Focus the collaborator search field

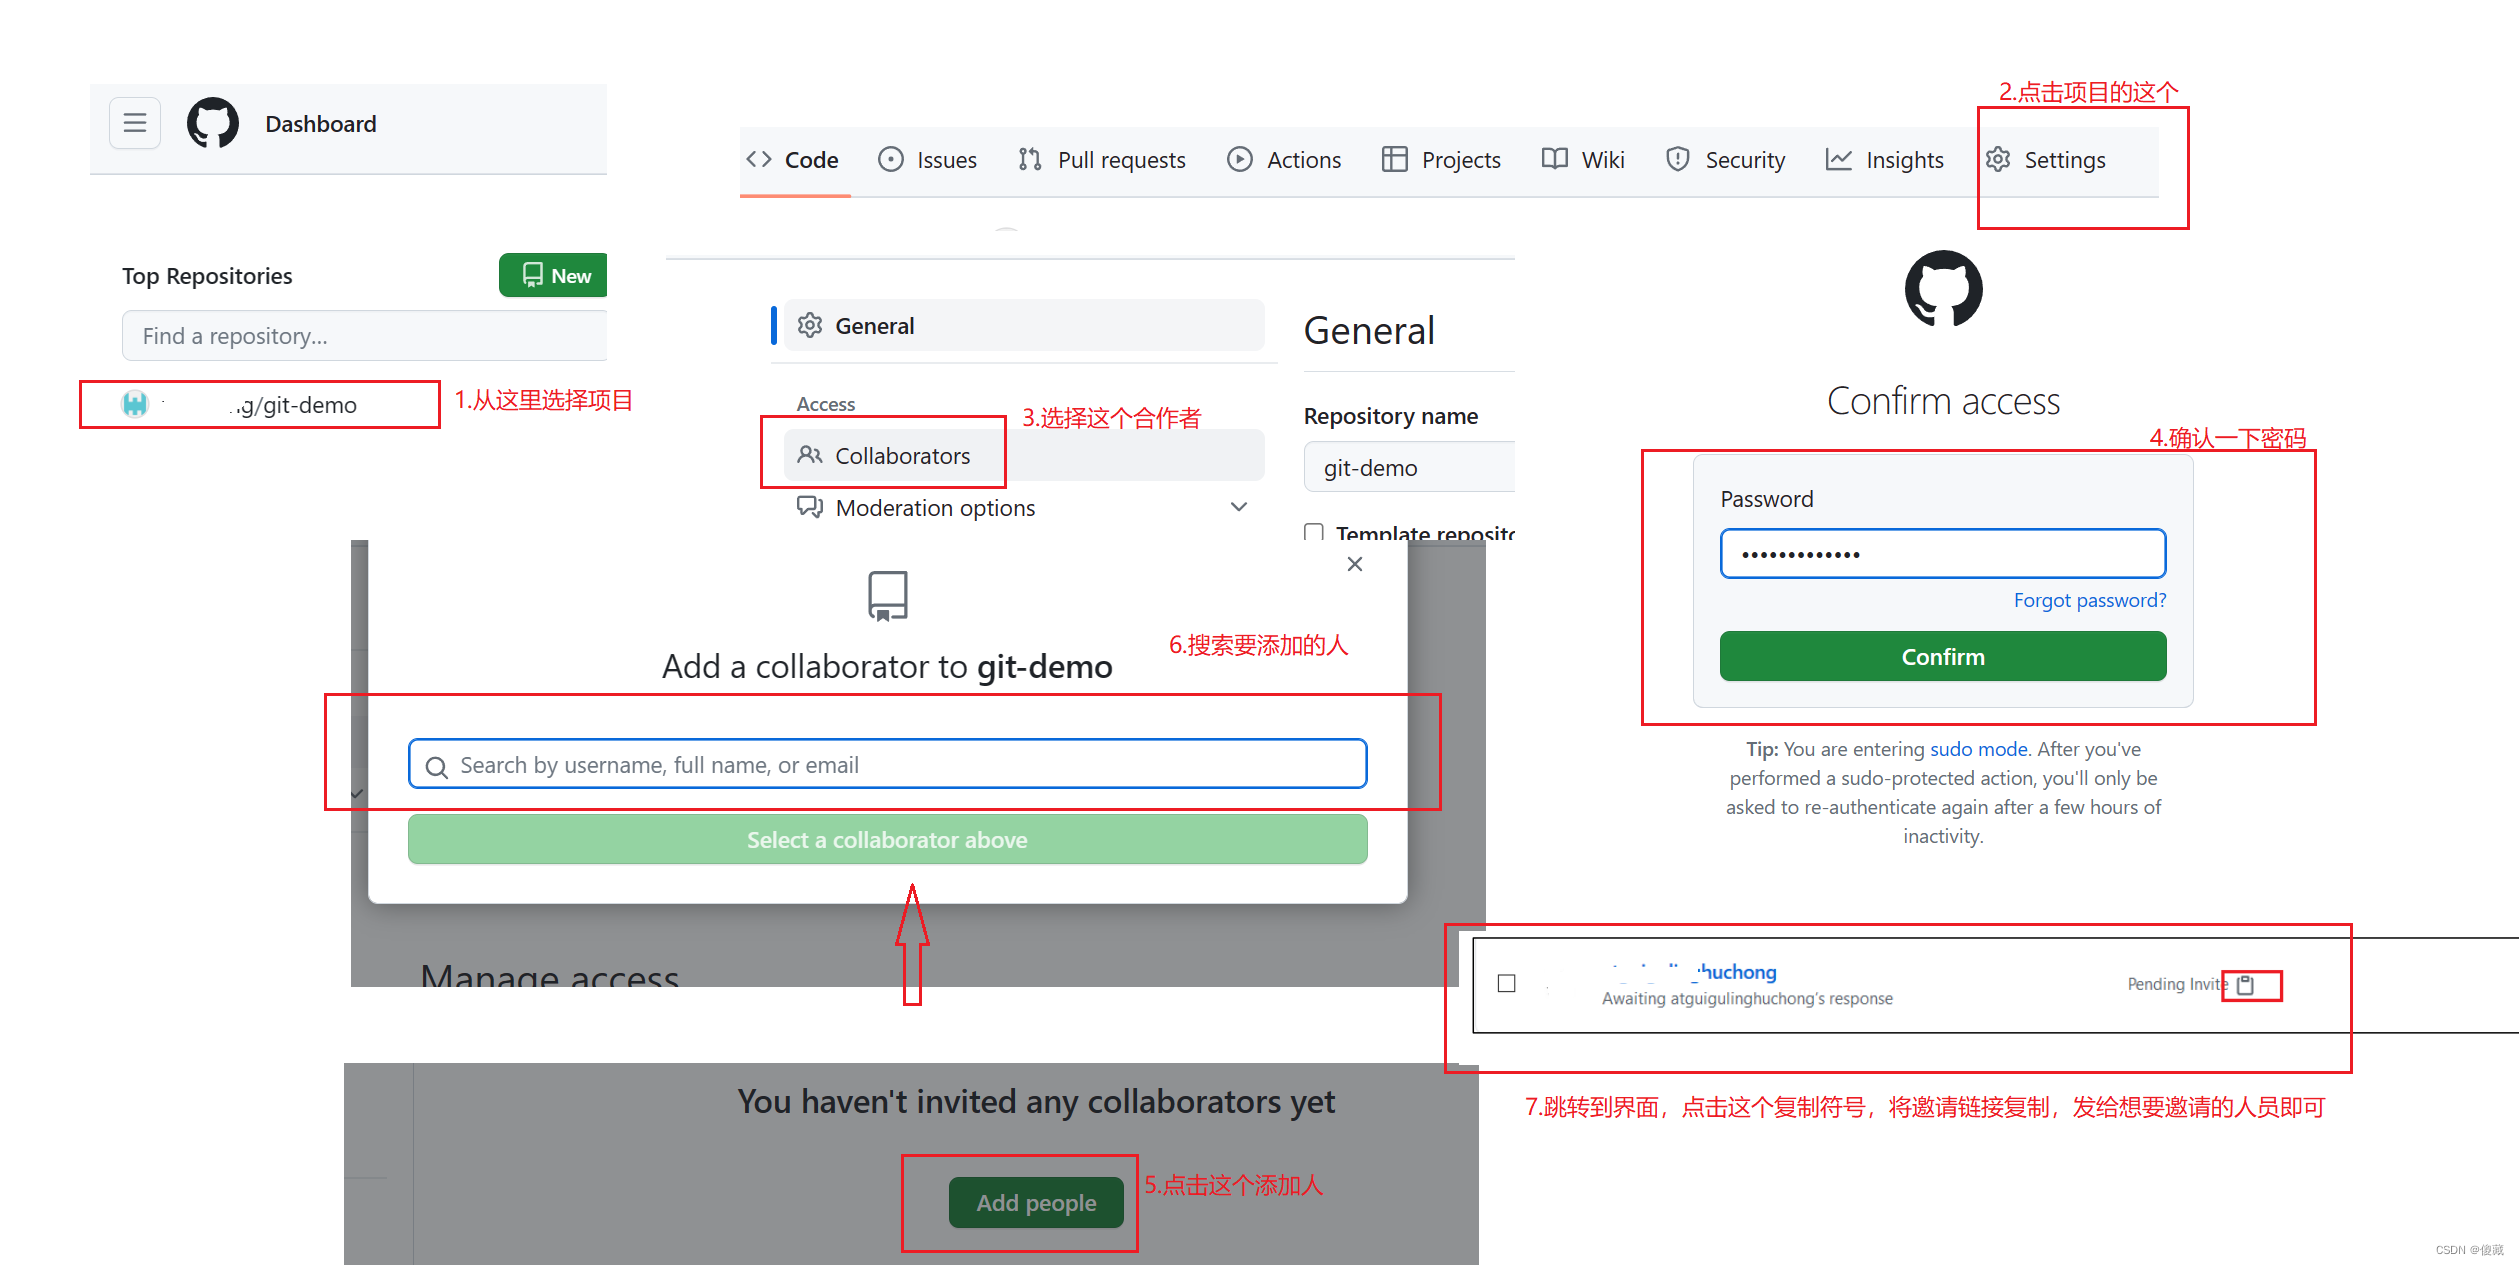coord(887,764)
